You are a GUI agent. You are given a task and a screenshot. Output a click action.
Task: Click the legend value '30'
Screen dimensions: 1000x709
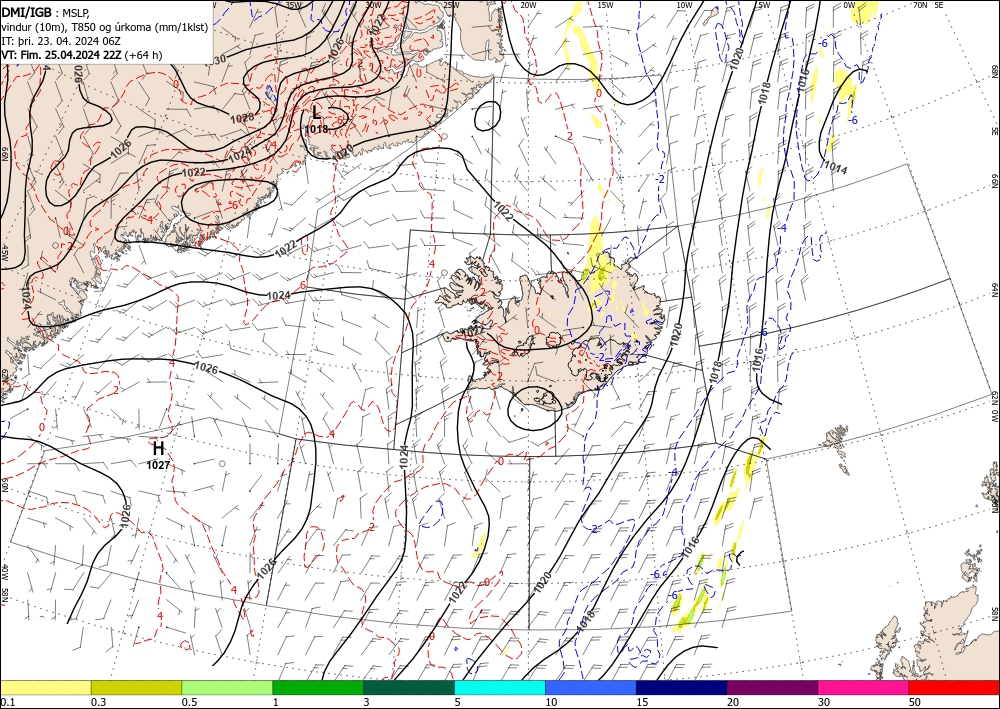[x=824, y=702]
